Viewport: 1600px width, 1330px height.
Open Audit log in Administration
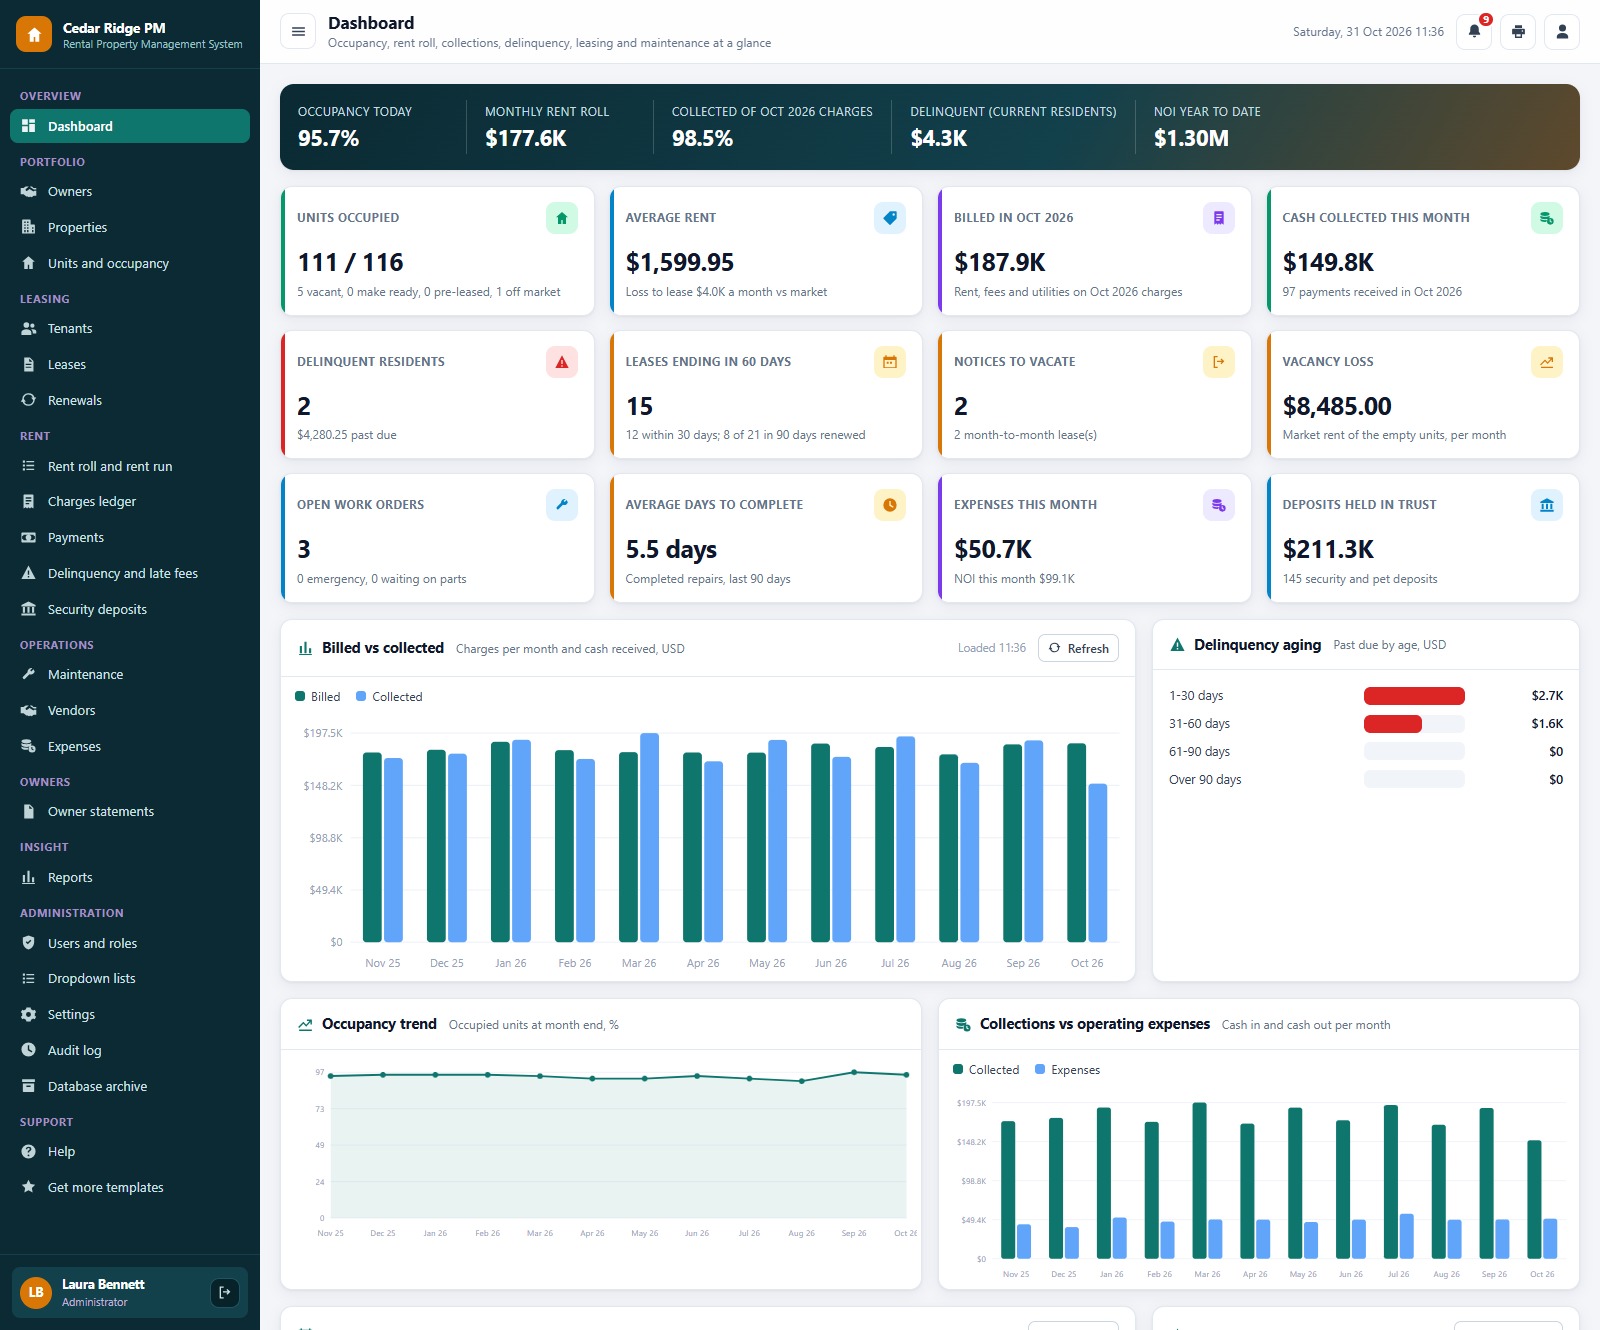pos(130,1051)
